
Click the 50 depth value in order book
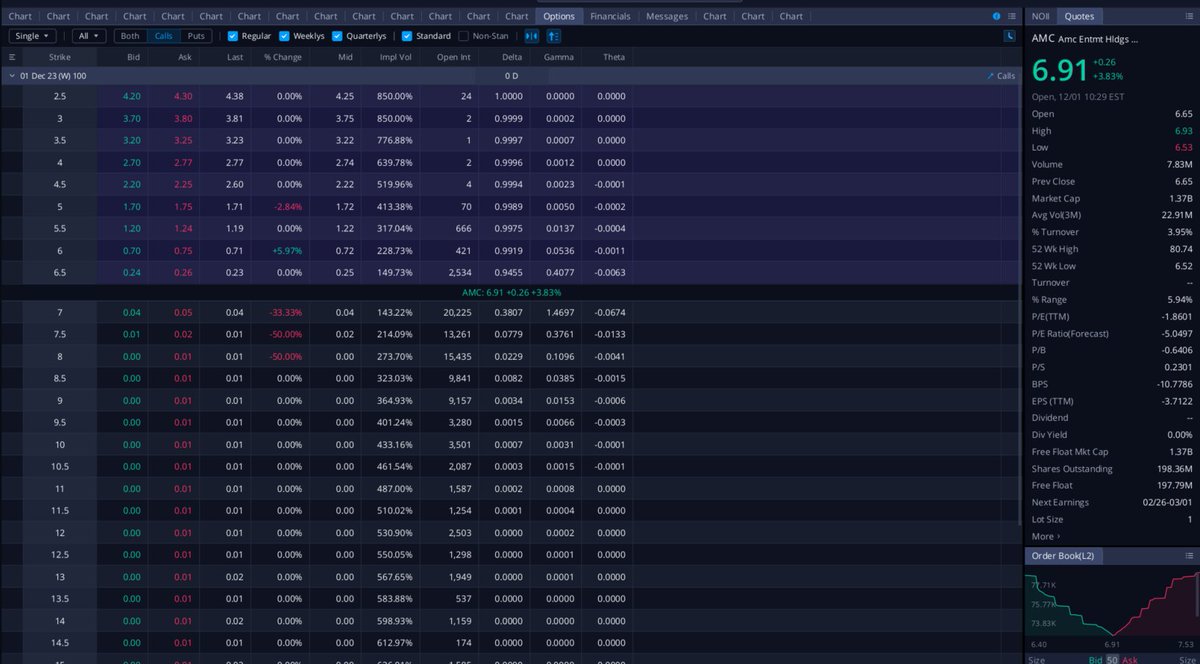point(1111,660)
